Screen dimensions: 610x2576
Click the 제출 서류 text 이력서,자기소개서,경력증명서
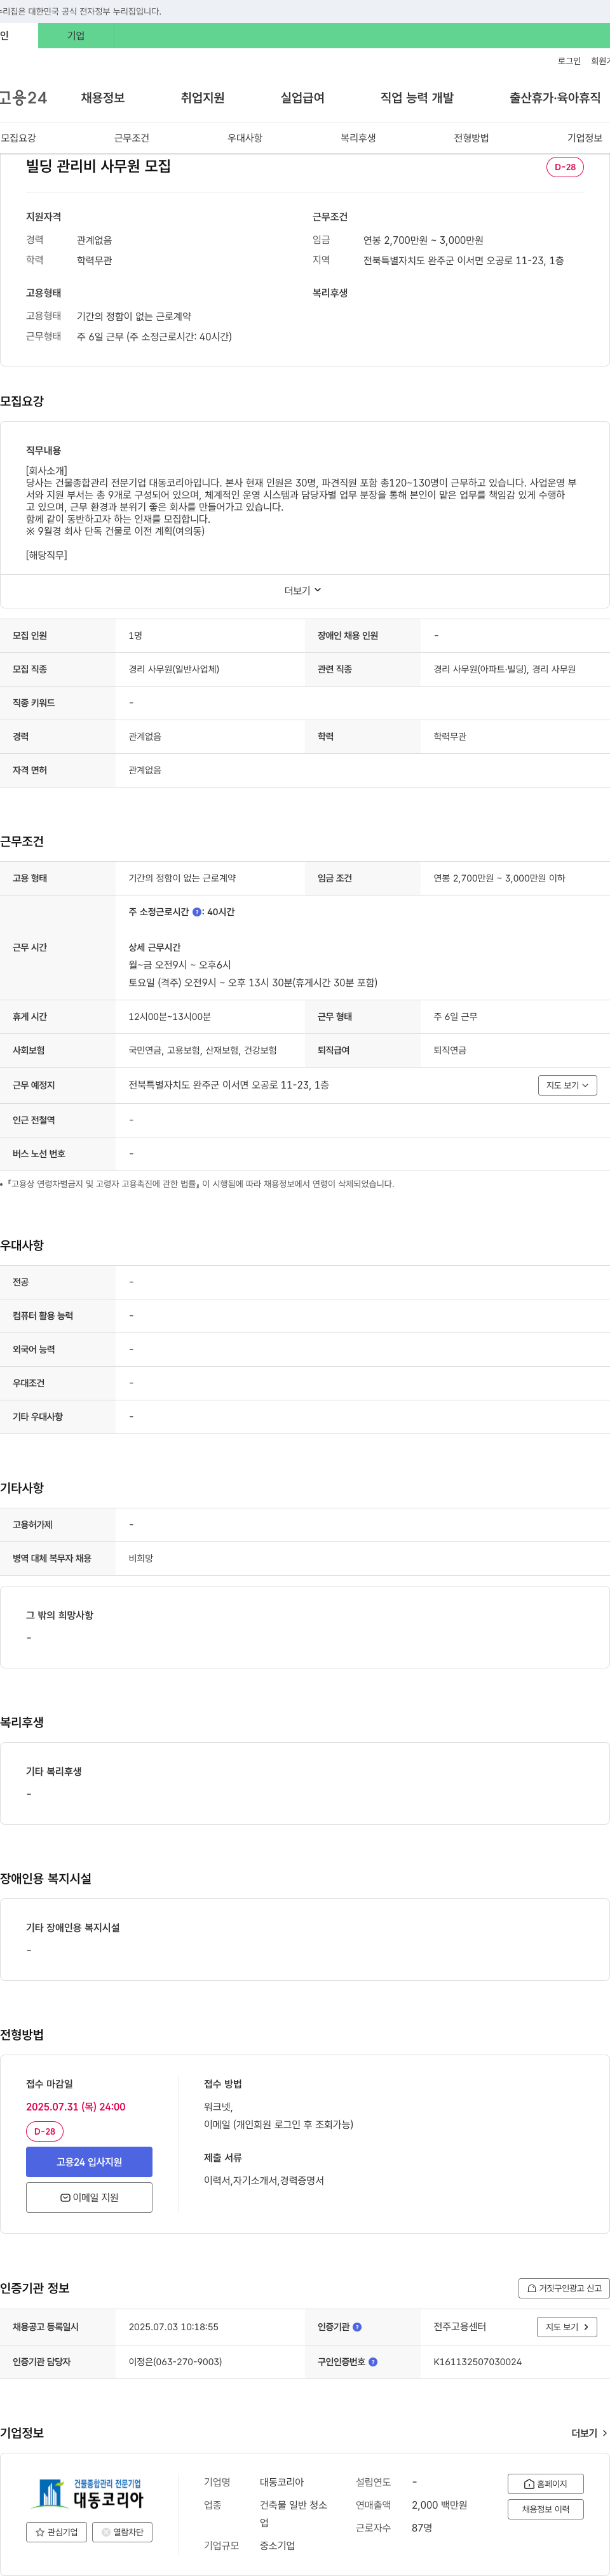coord(264,2180)
